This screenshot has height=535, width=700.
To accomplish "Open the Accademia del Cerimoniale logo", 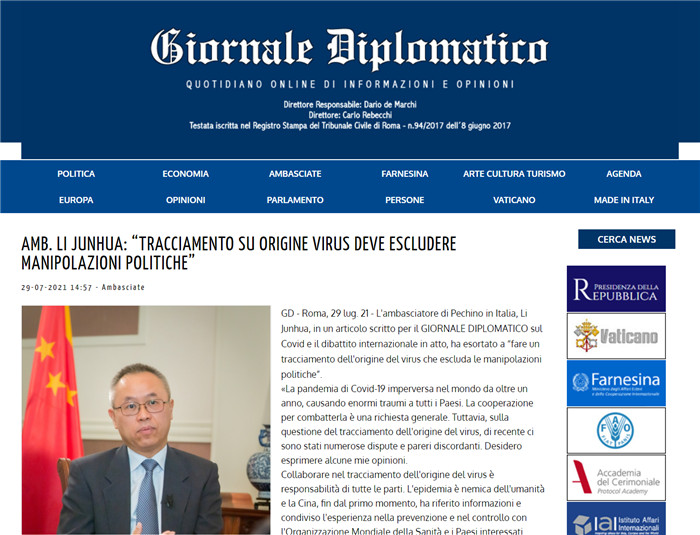I will (616, 478).
